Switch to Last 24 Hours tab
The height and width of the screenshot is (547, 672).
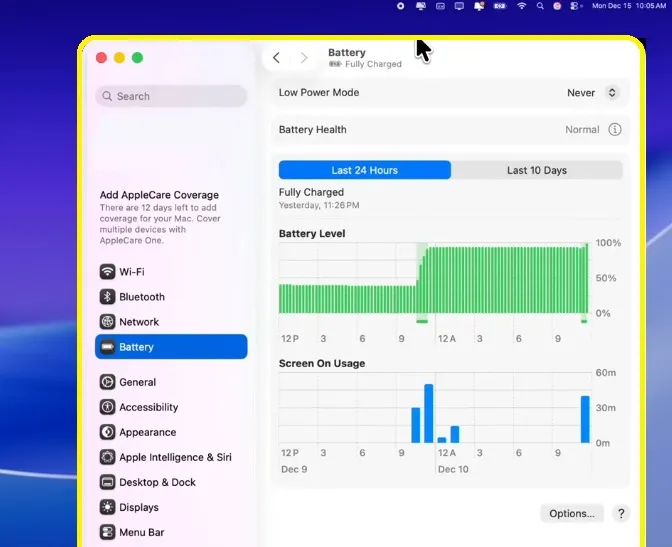click(365, 170)
